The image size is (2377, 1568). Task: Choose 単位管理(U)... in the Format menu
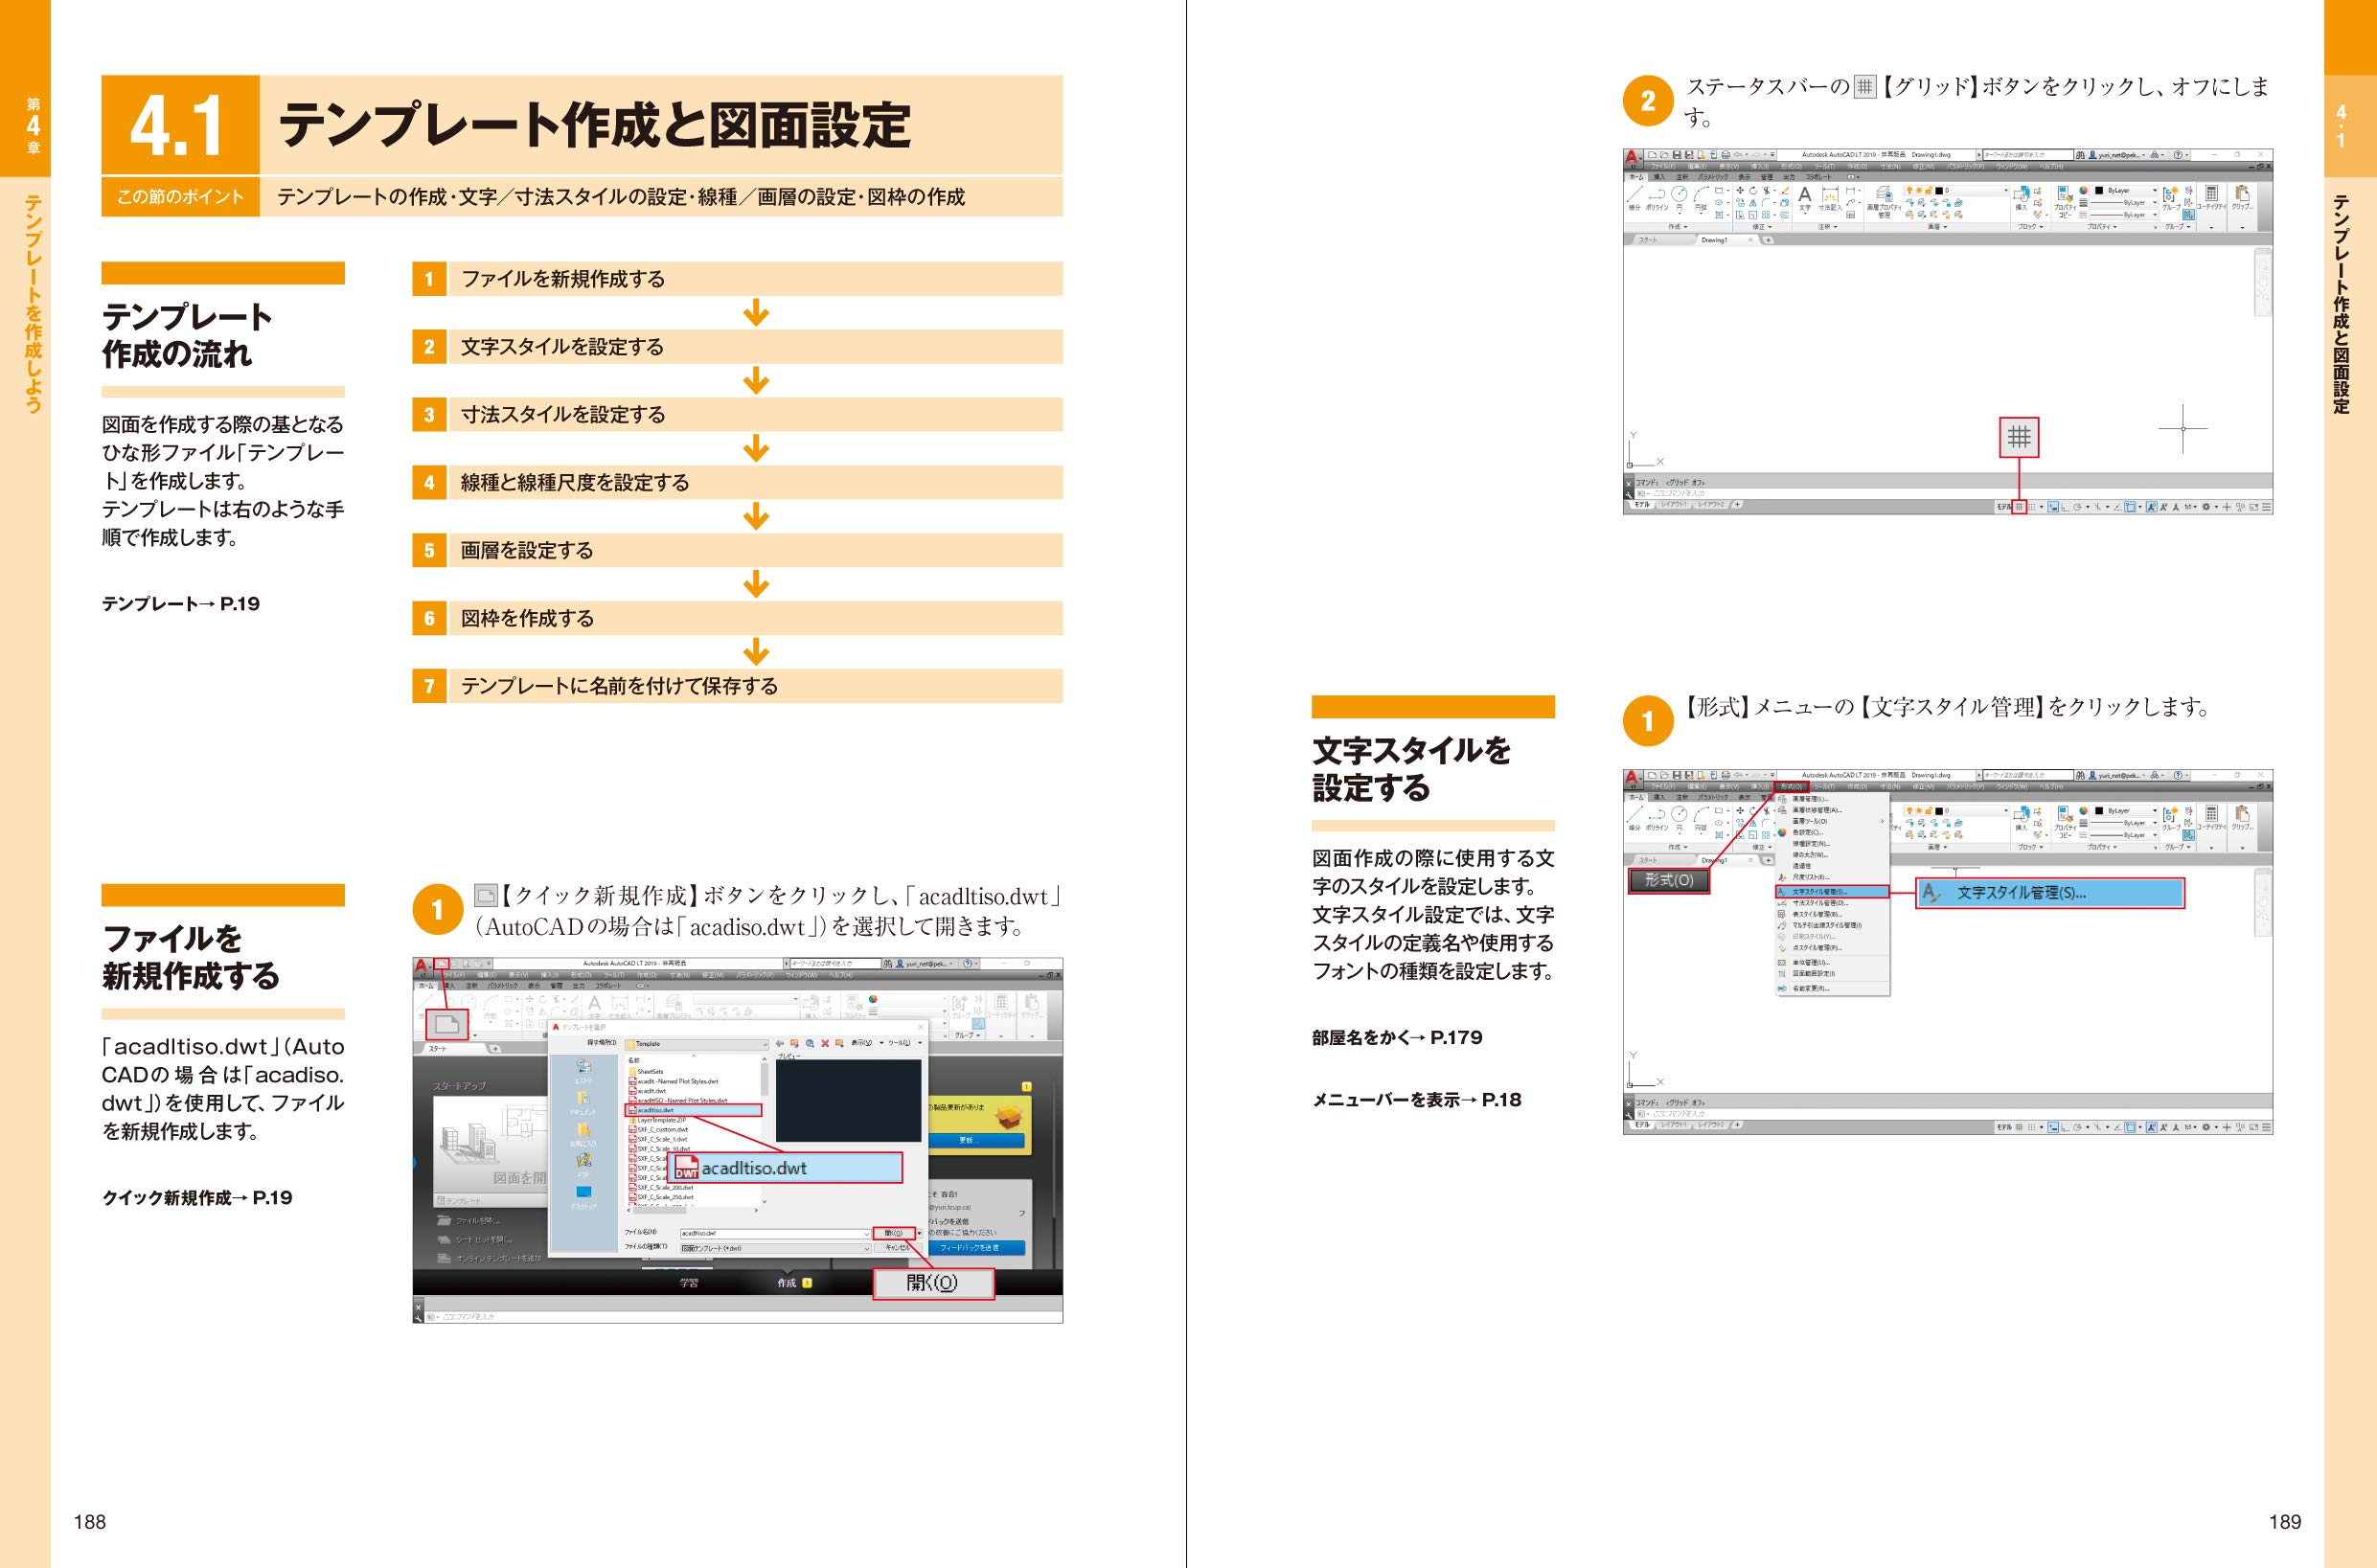(x=1833, y=963)
